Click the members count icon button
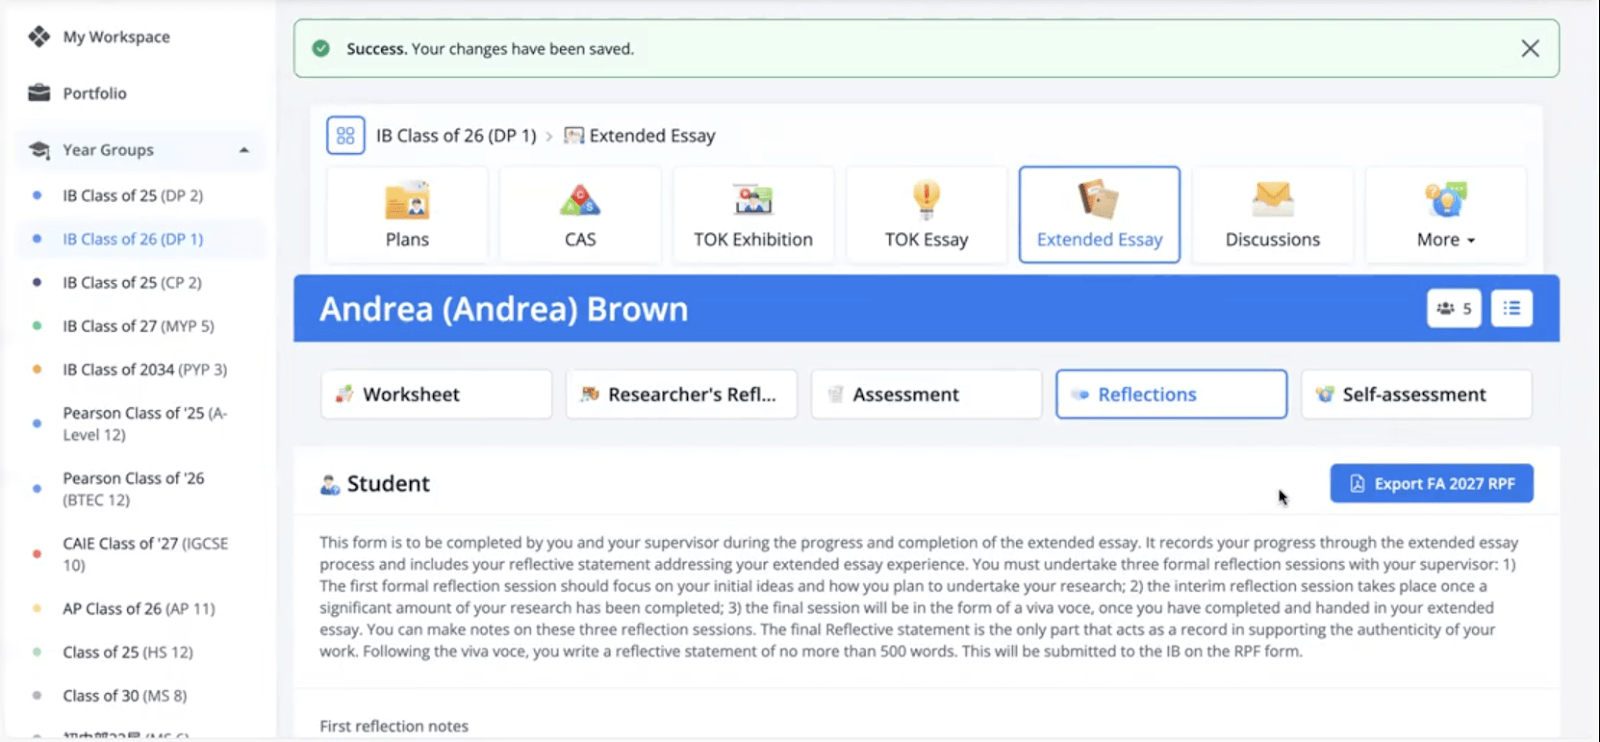1600x742 pixels. 1453,309
